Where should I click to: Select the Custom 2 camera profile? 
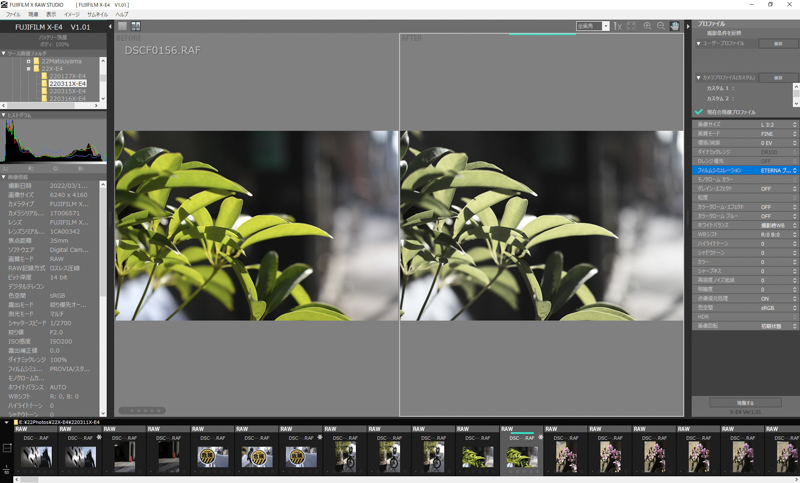[720, 98]
